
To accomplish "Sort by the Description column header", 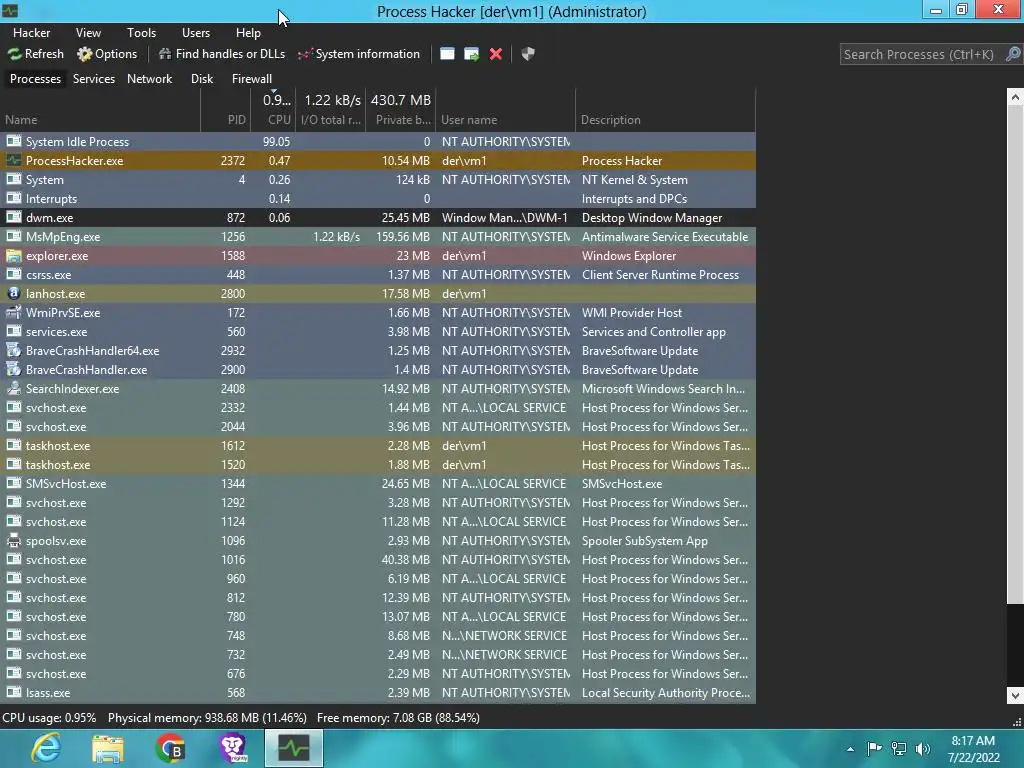I will 665,110.
